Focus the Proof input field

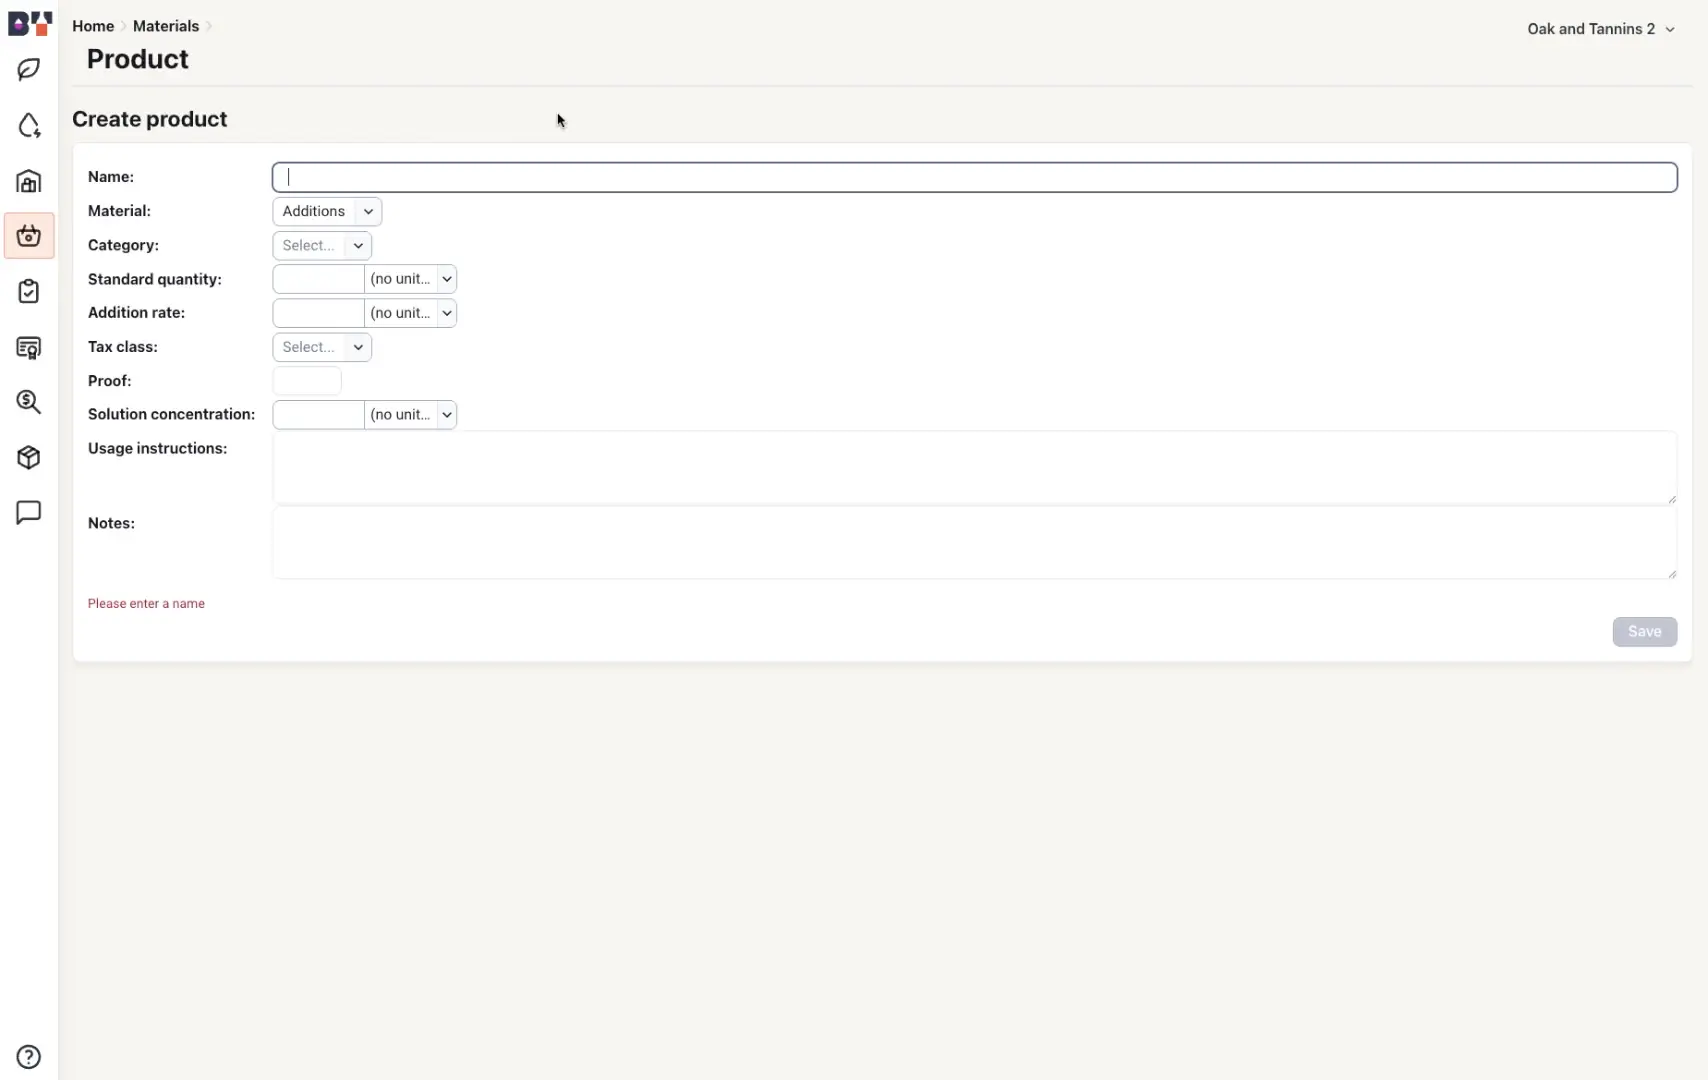307,381
